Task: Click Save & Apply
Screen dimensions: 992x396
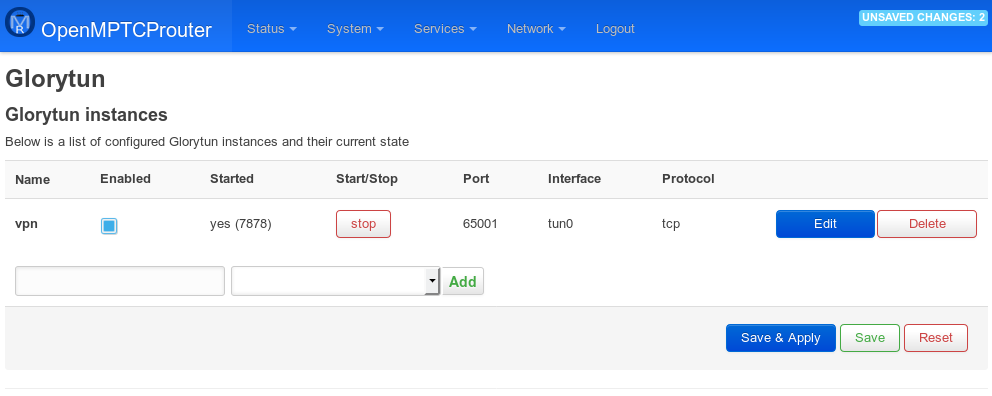Action: 781,338
